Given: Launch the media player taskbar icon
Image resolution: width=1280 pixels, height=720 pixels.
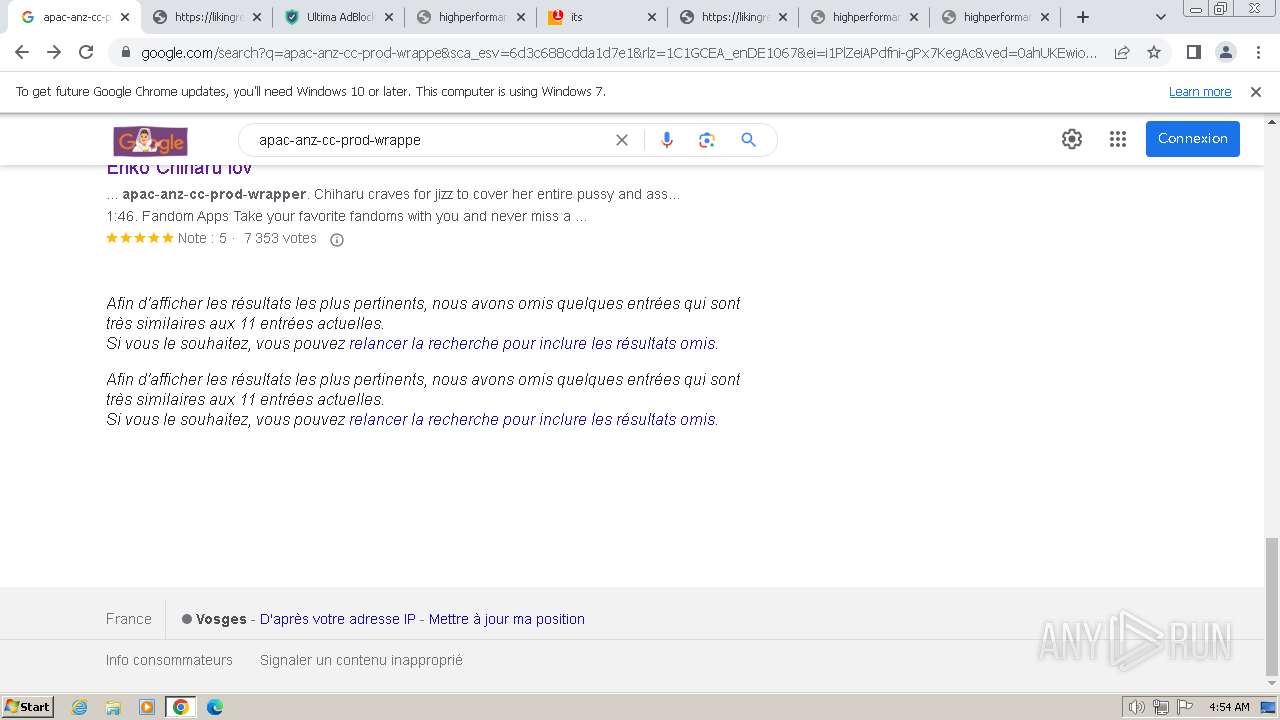Looking at the screenshot, I should [x=147, y=707].
